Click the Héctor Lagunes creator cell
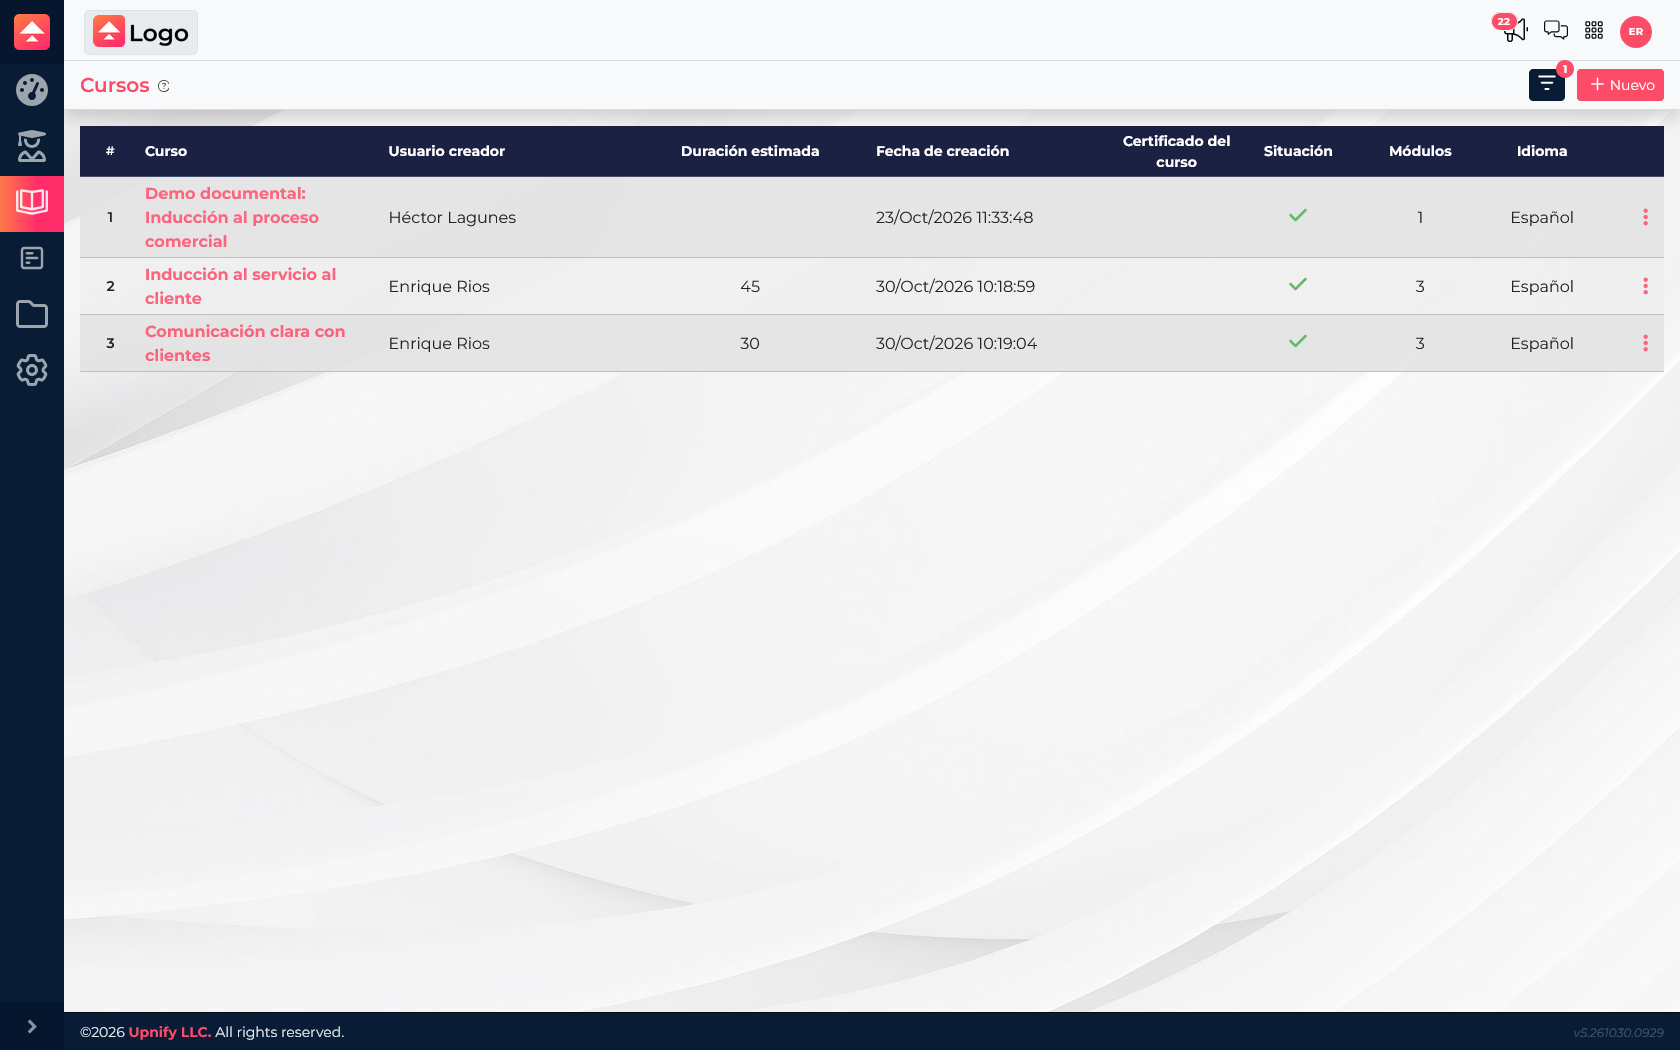Viewport: 1680px width, 1050px height. (452, 217)
